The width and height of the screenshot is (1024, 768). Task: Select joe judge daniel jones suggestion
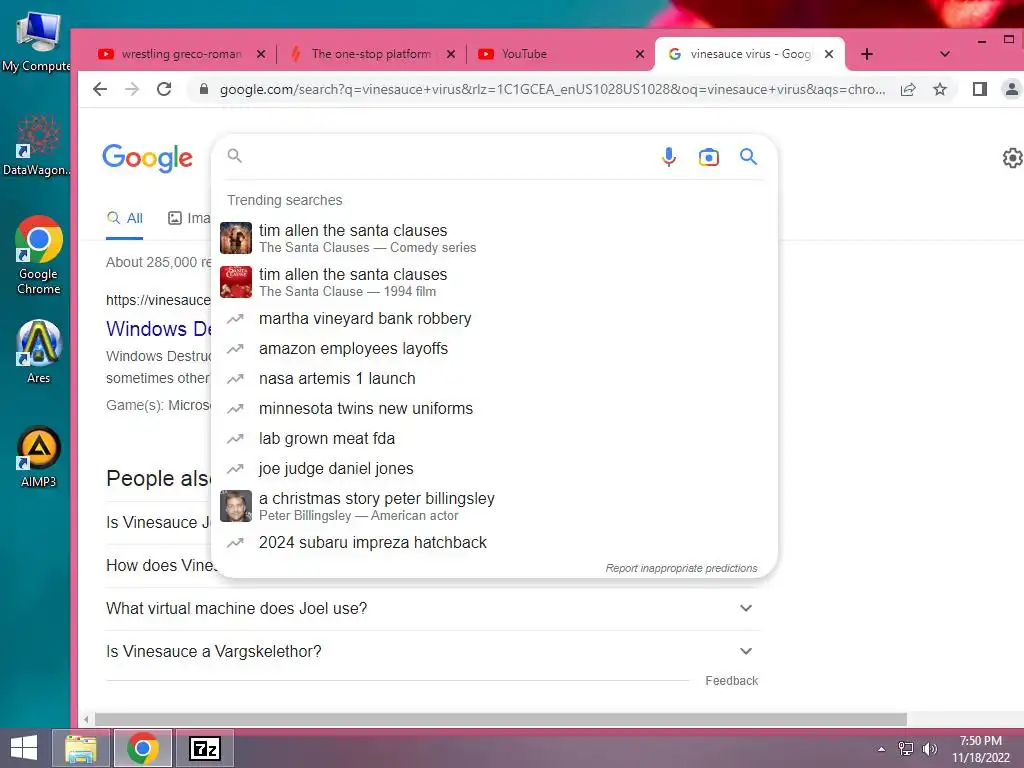click(494, 469)
